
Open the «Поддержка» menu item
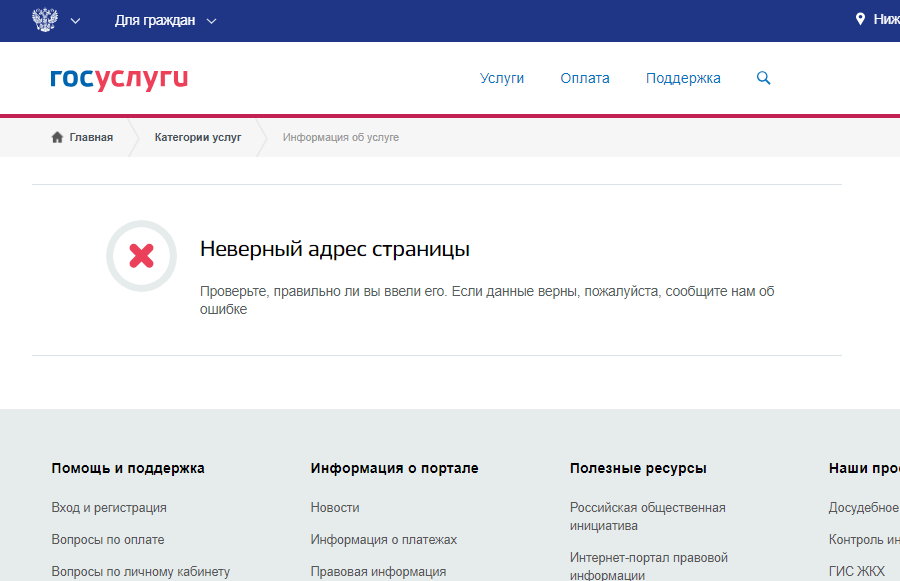[683, 78]
